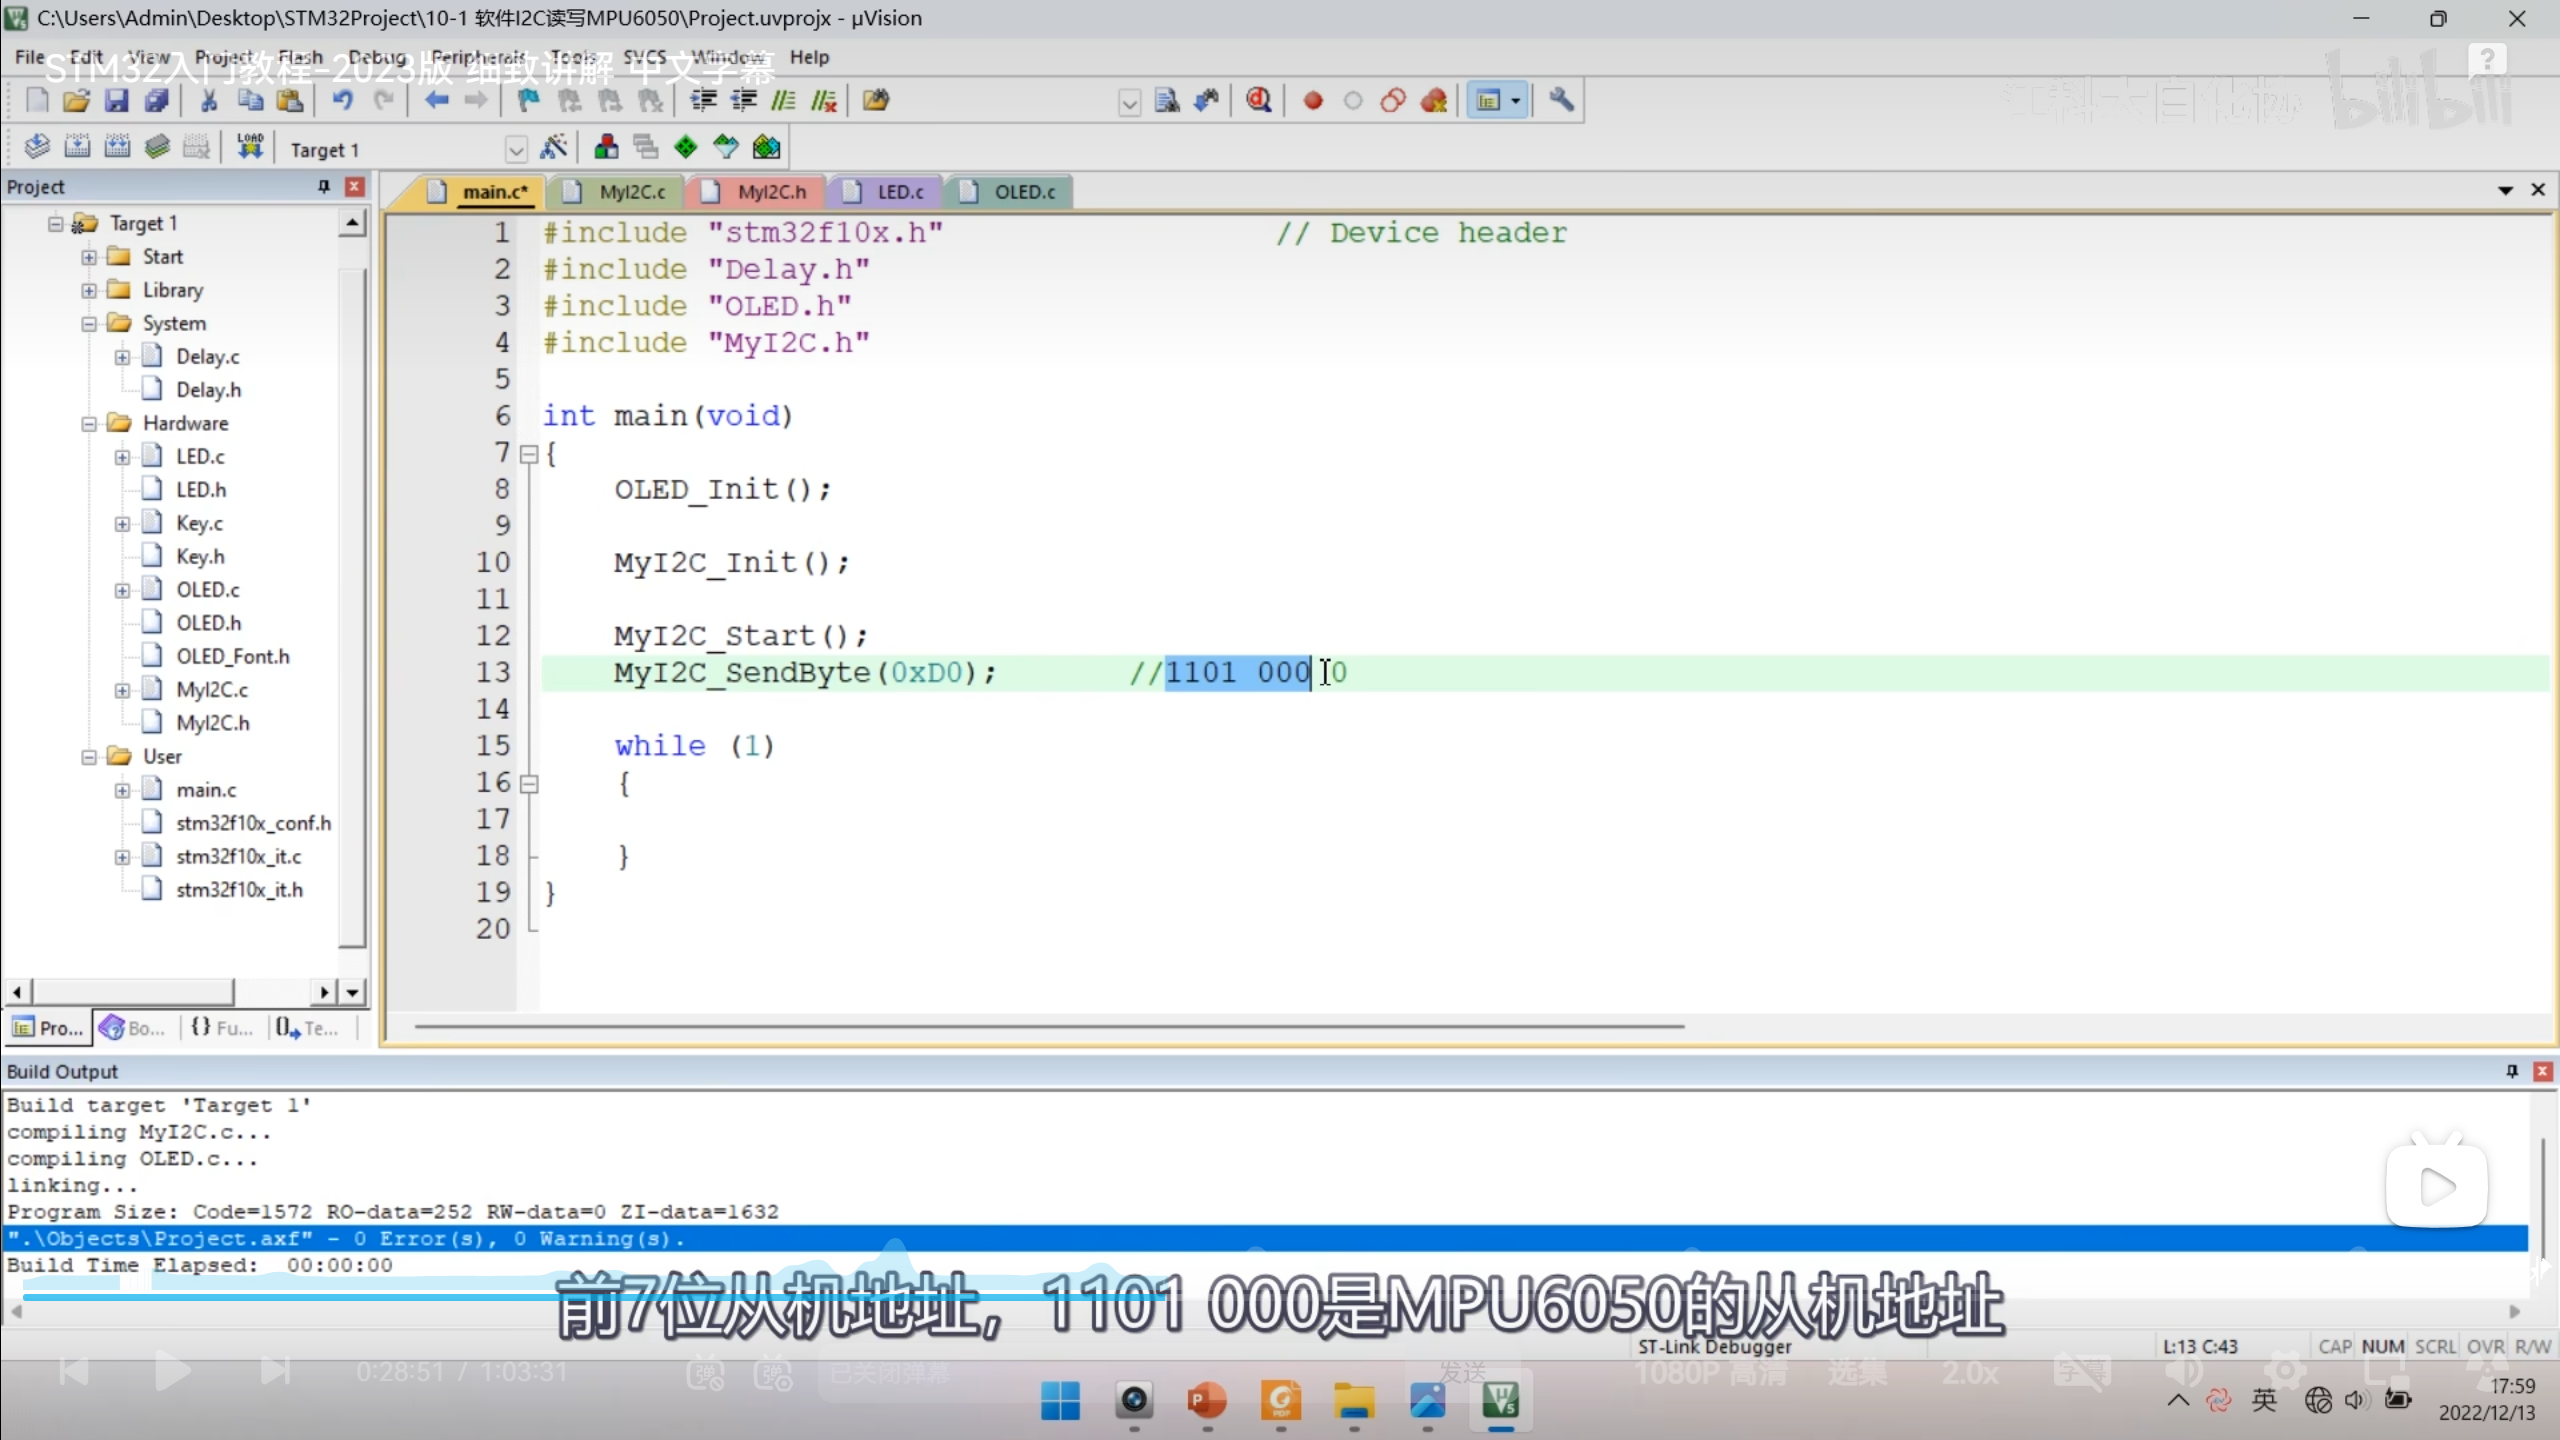Screen dimensions: 2560x1440
Task: Select MyI2C.c in project tree
Action: coord(212,690)
